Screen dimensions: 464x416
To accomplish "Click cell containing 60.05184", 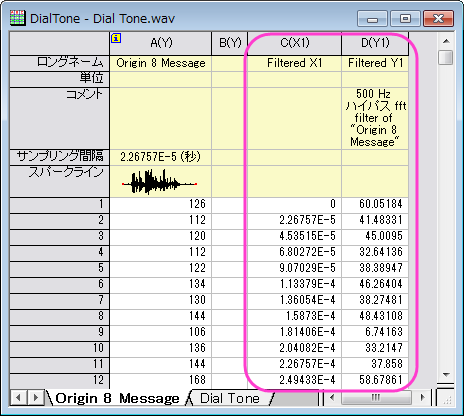I will (x=375, y=204).
